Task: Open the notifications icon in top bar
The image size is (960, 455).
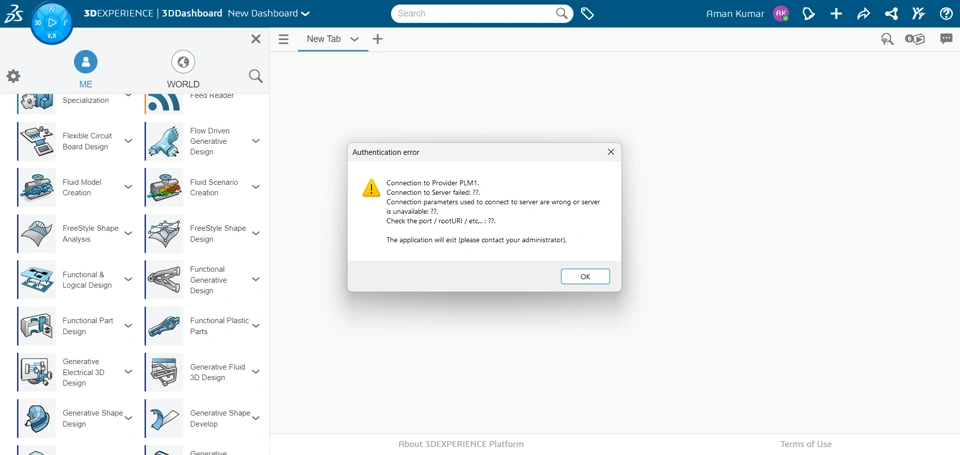Action: pos(809,14)
